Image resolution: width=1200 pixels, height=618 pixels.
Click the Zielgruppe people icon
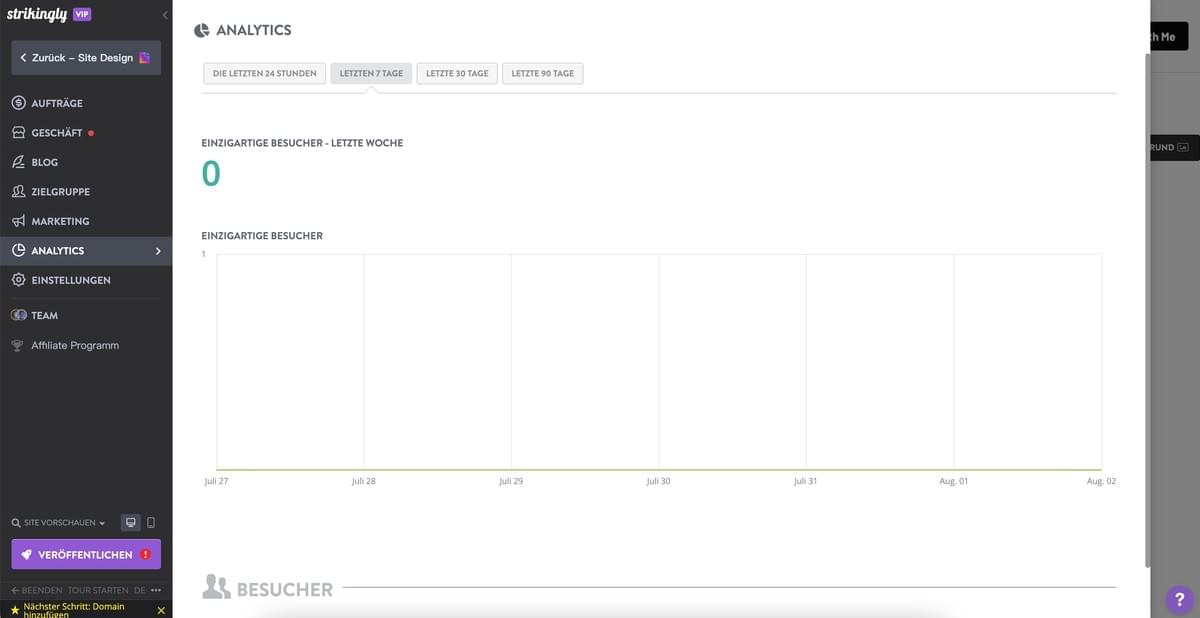pos(18,191)
